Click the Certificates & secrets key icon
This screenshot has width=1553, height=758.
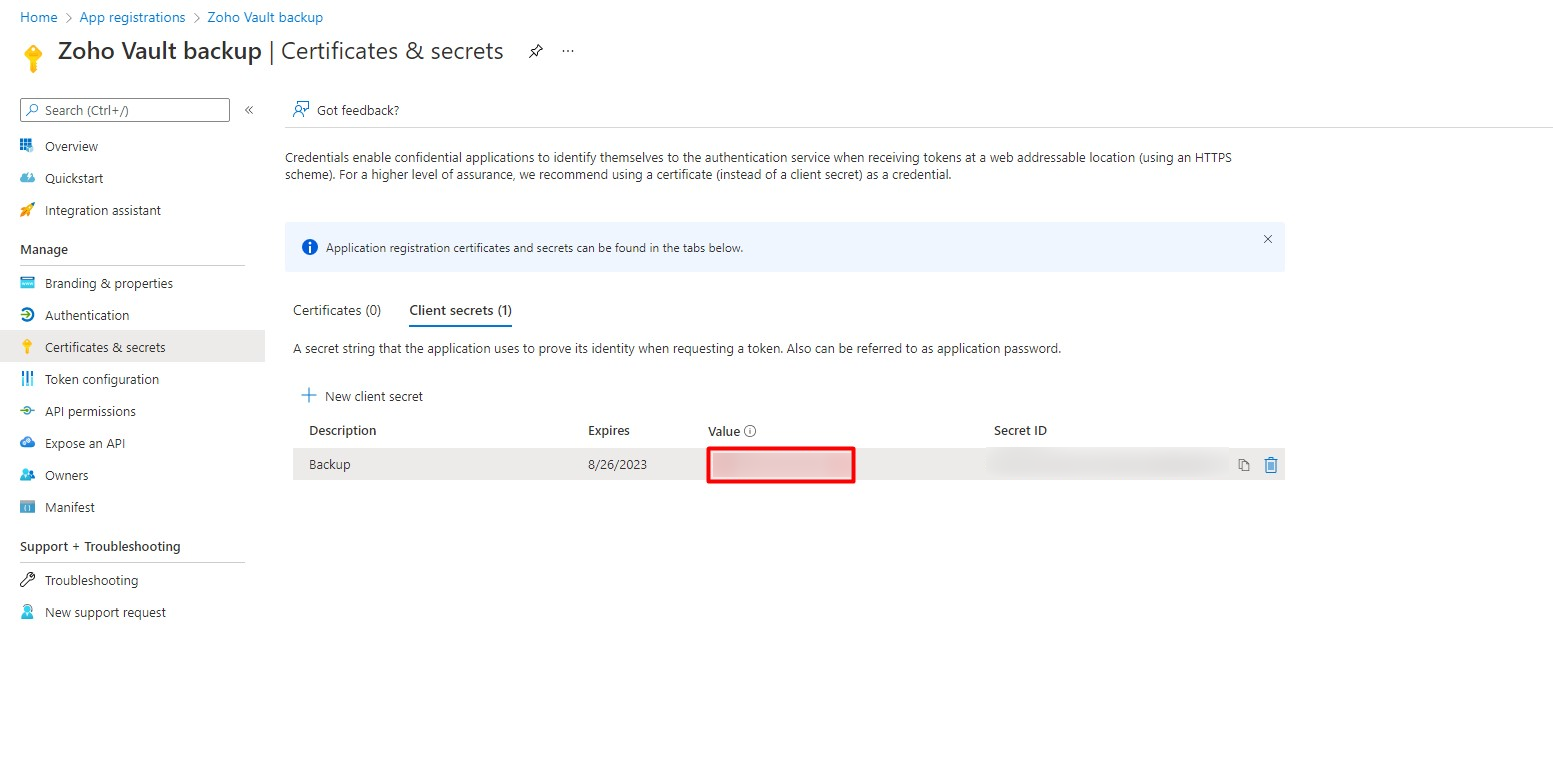(x=27, y=347)
